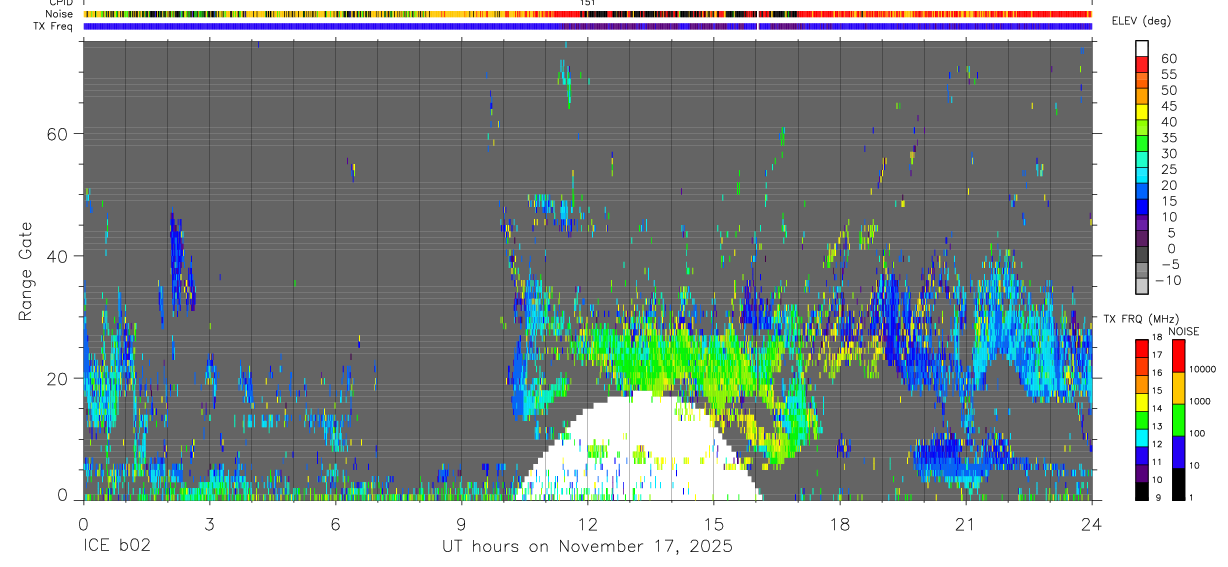
Task: Click the 'TX Freq' row label at top left
Action: click(55, 26)
